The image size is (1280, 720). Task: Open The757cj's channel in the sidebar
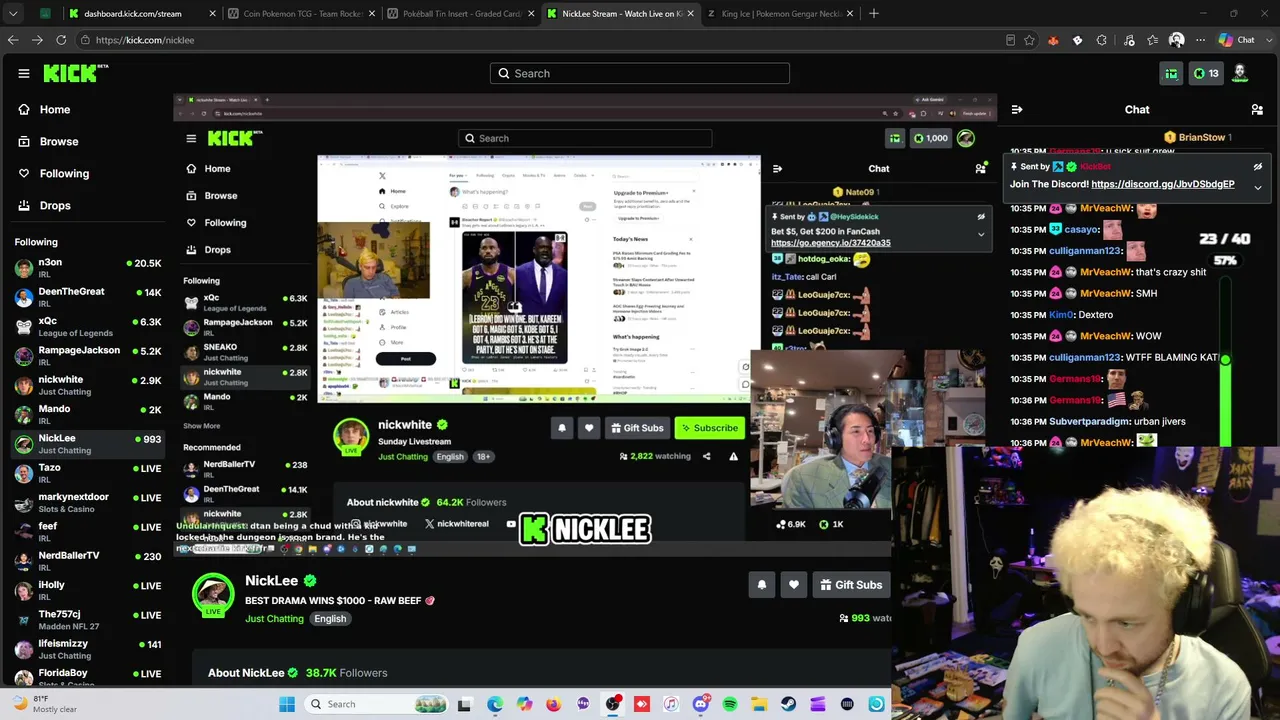[x=86, y=619]
